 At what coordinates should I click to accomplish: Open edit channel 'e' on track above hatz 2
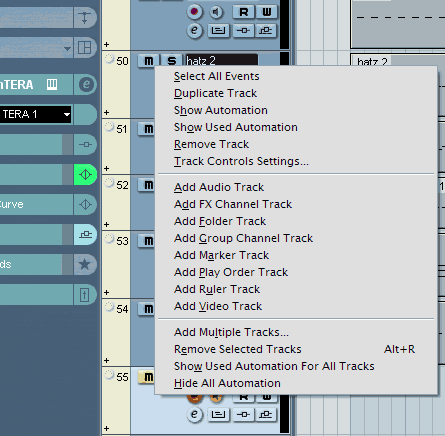[194, 31]
